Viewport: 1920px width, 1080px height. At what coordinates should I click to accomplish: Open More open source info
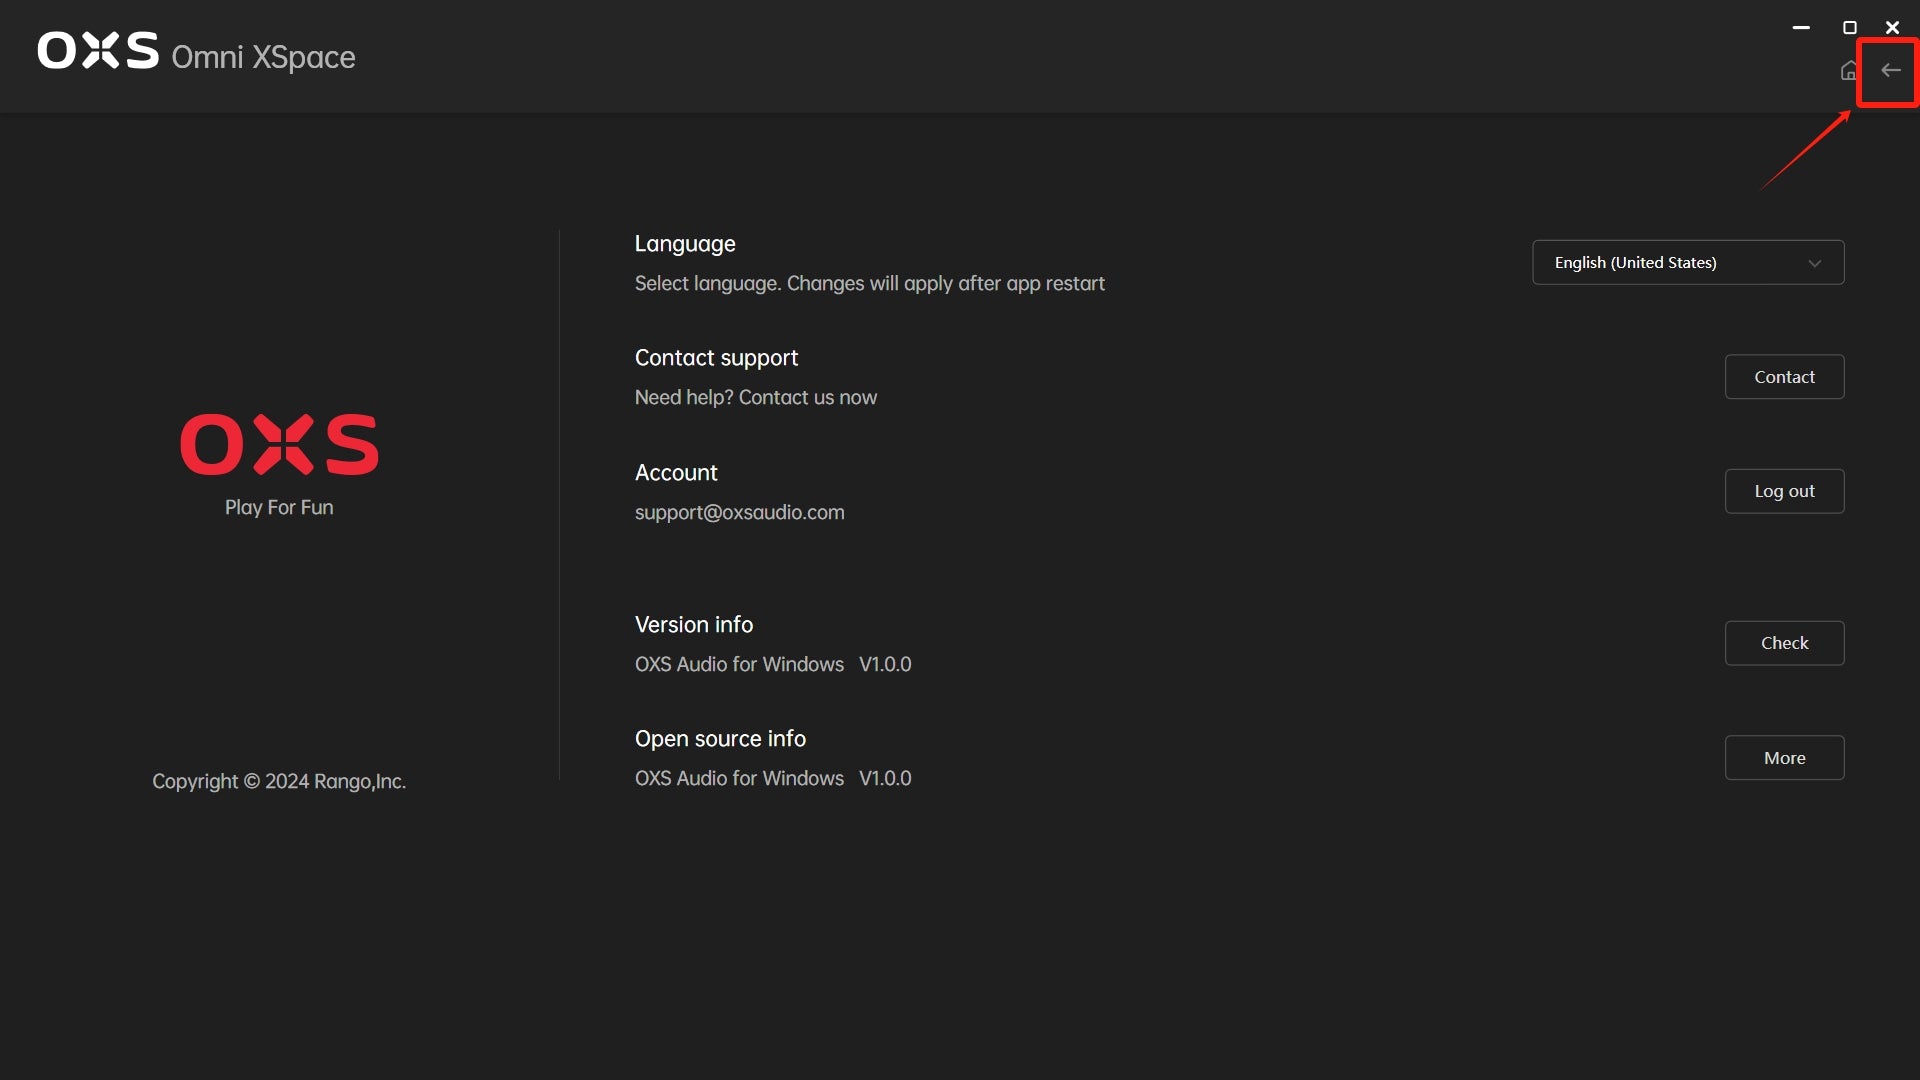(x=1784, y=758)
